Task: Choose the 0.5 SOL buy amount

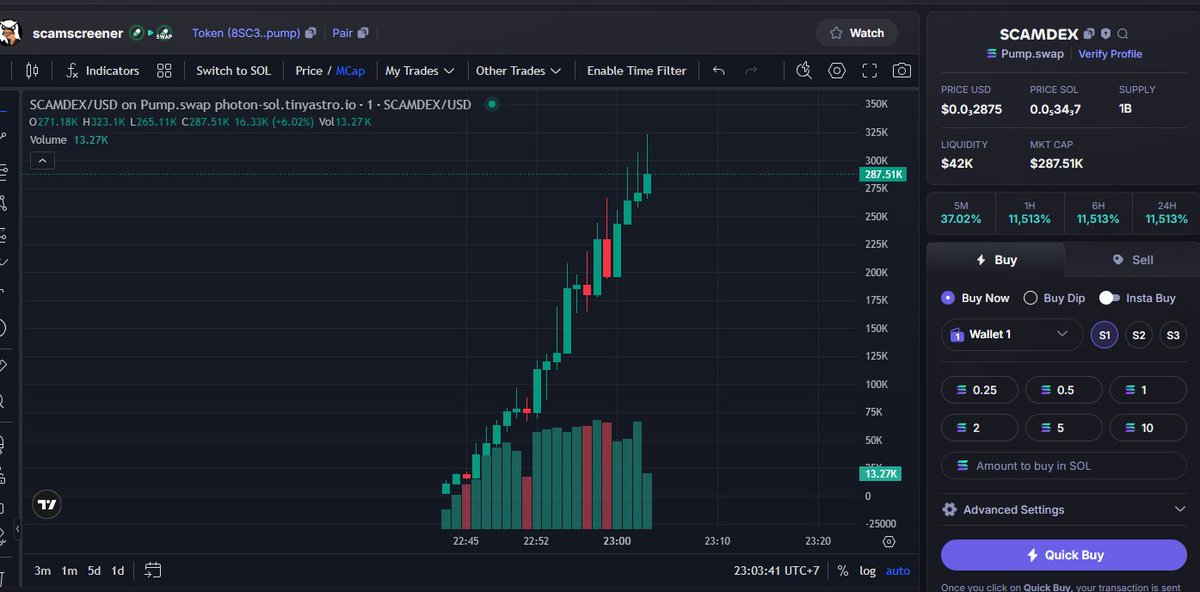Action: point(1064,390)
